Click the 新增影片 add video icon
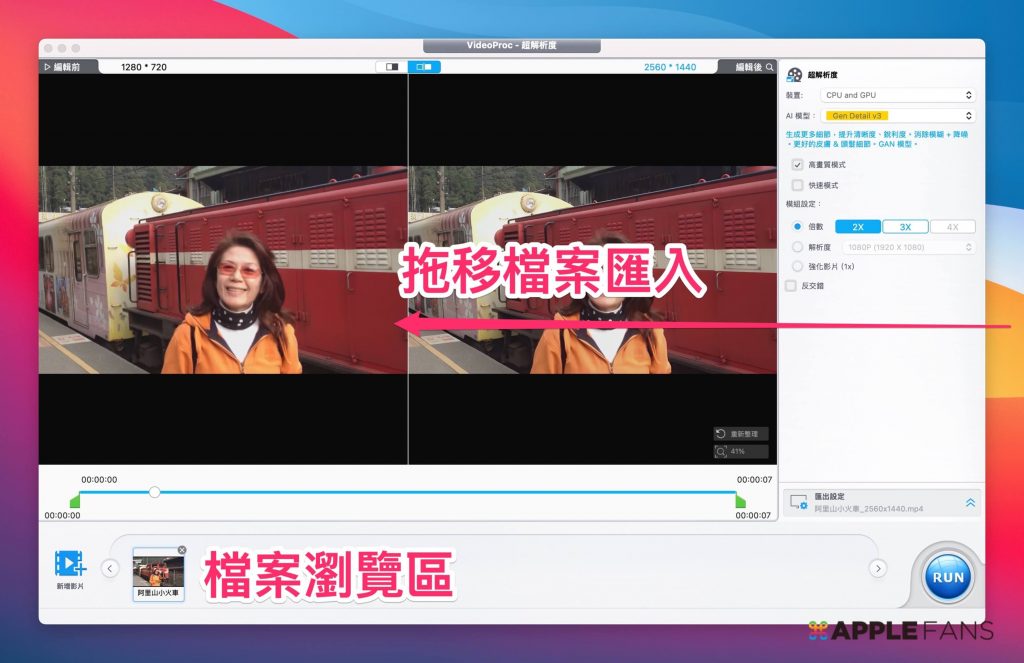Screen dimensions: 1024x663 point(70,564)
